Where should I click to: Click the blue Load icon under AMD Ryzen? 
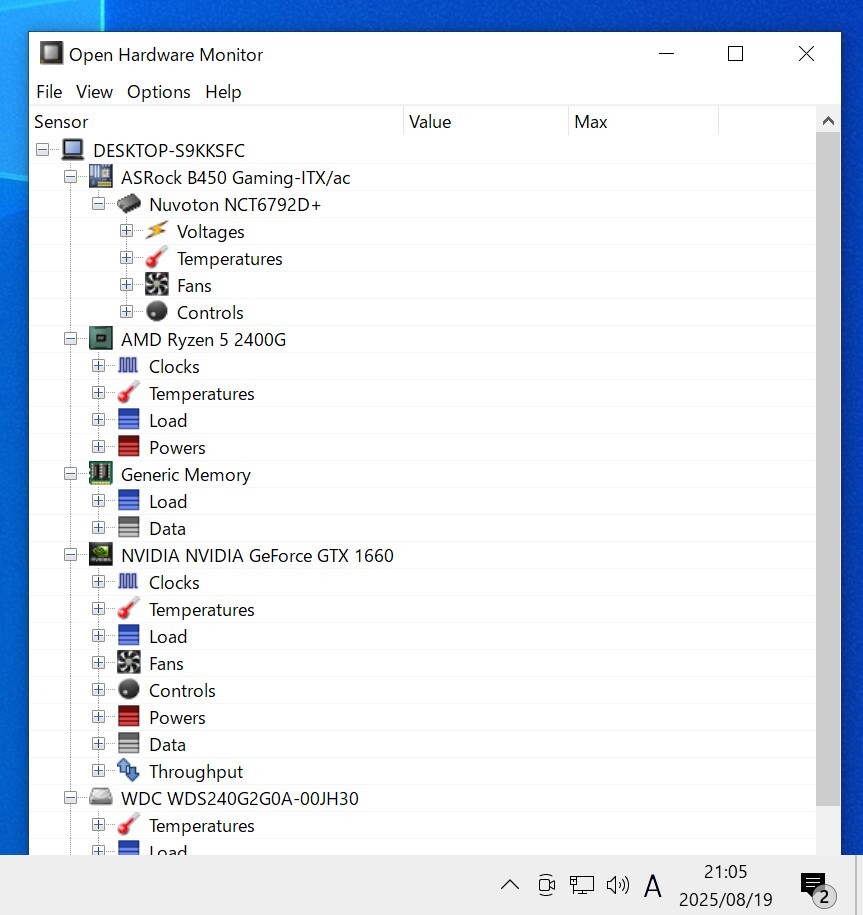point(128,420)
